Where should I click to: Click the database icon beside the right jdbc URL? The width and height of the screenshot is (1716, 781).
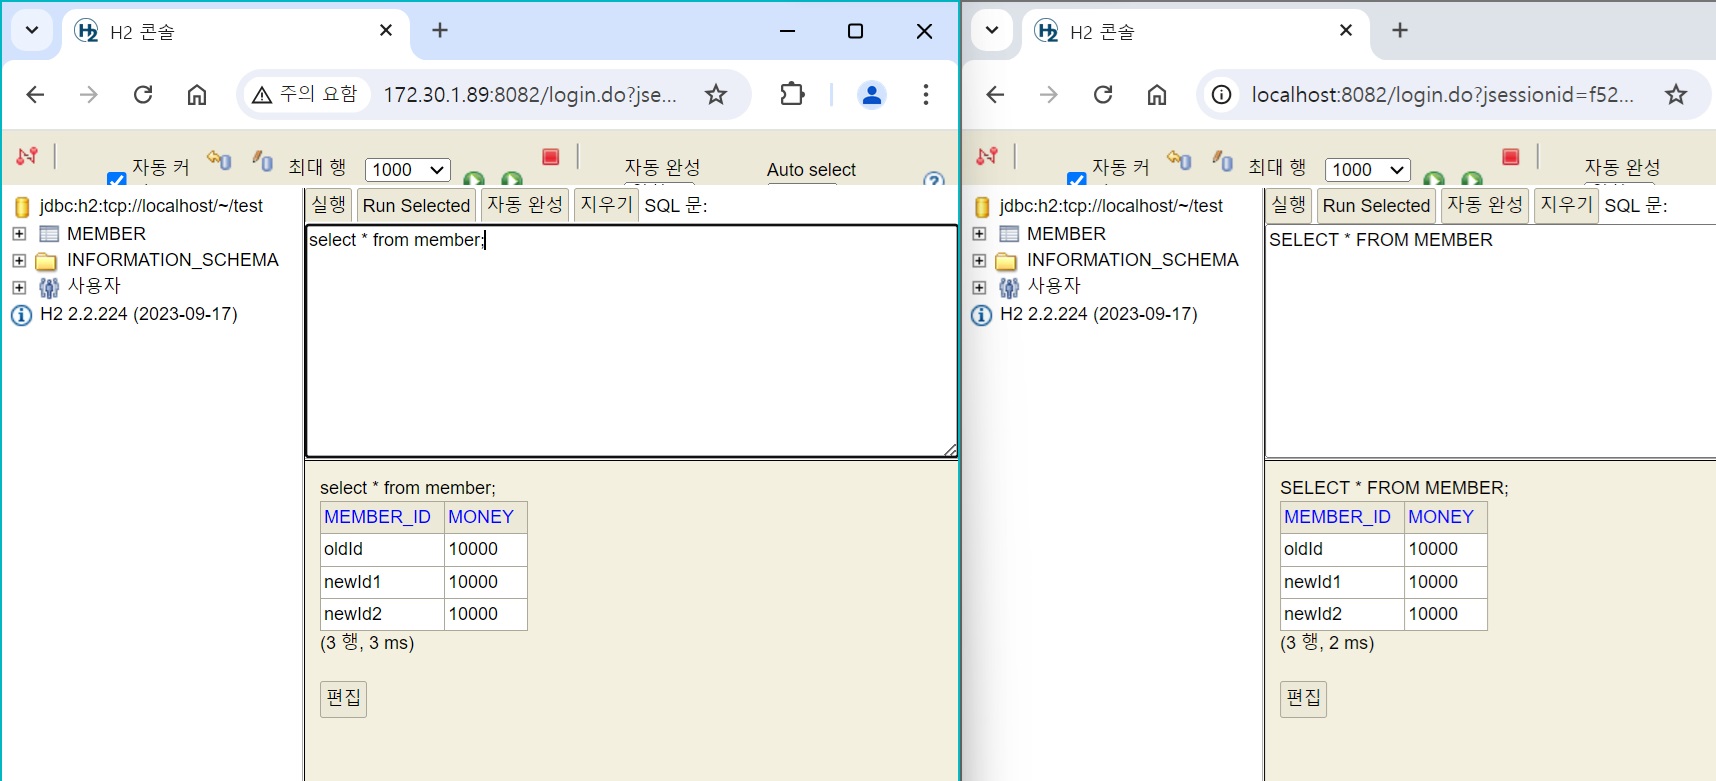click(982, 207)
